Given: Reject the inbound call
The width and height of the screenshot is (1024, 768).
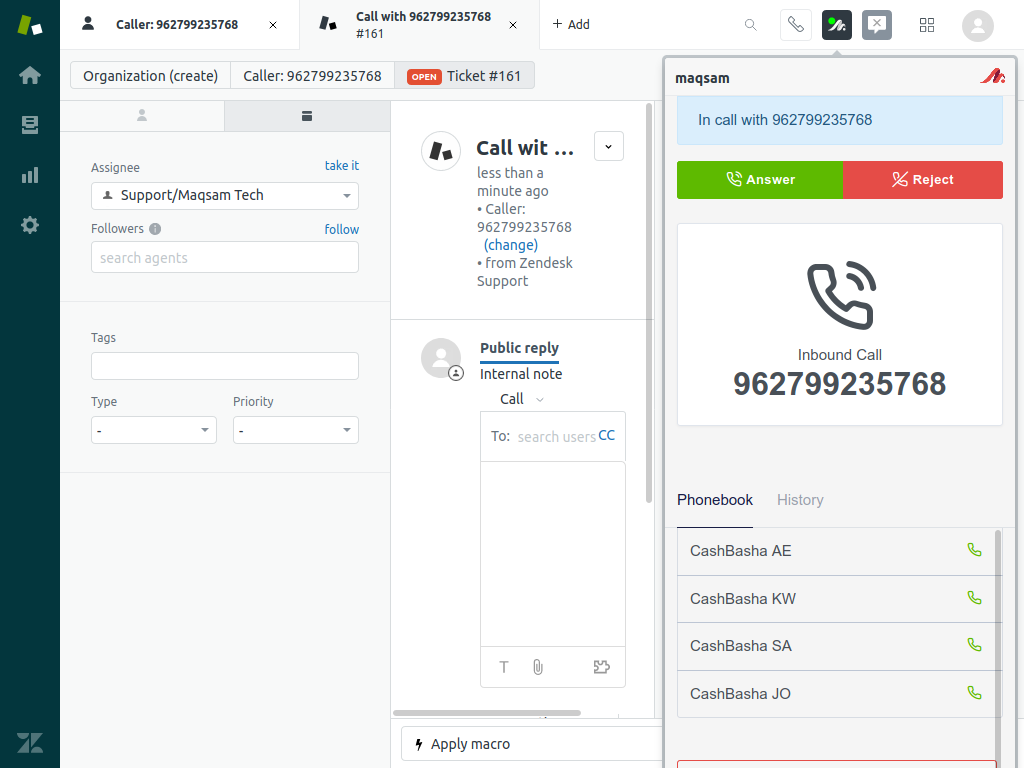Looking at the screenshot, I should pyautogui.click(x=923, y=180).
